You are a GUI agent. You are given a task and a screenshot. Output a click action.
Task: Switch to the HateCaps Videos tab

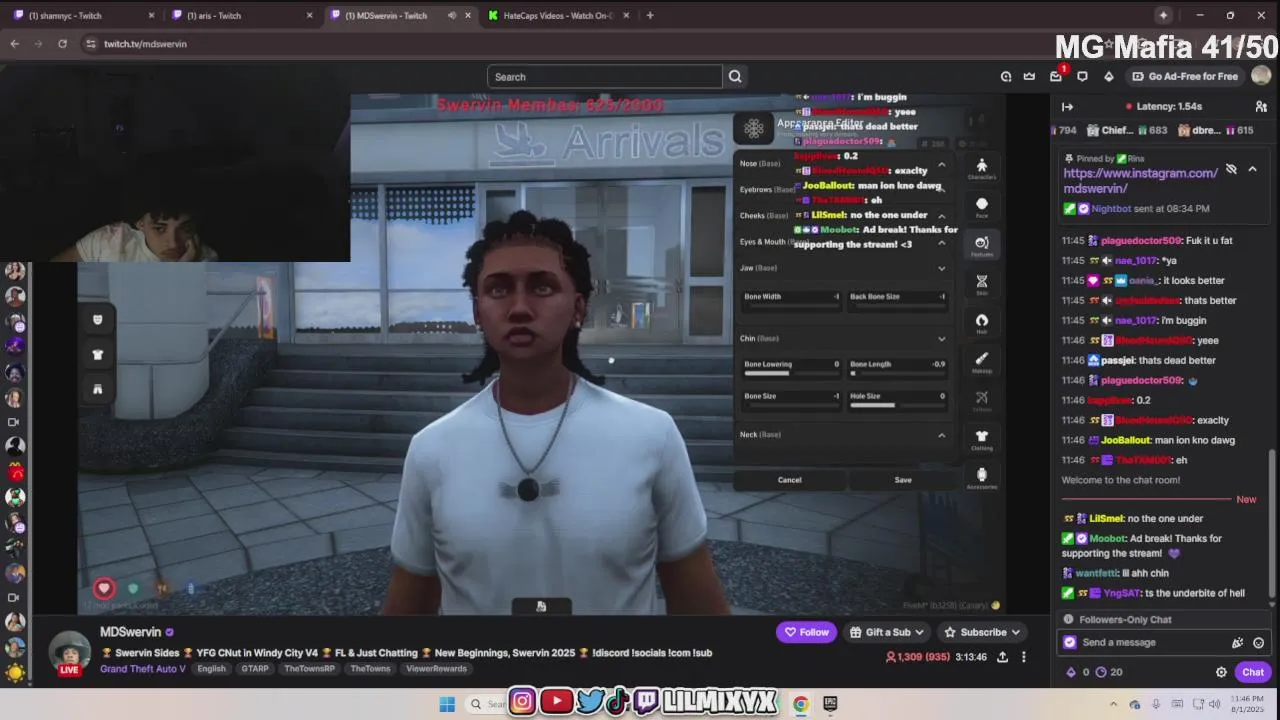point(557,16)
